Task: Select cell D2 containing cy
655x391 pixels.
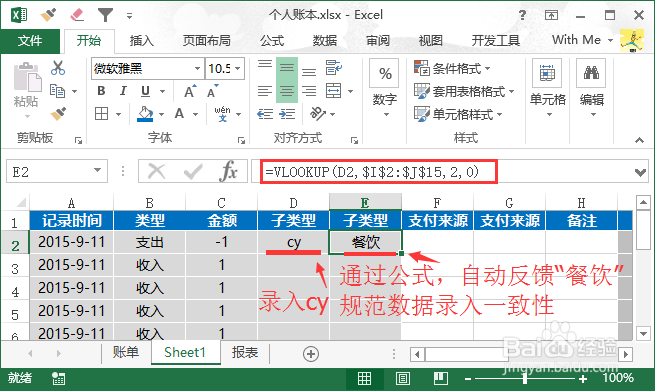Action: click(293, 242)
